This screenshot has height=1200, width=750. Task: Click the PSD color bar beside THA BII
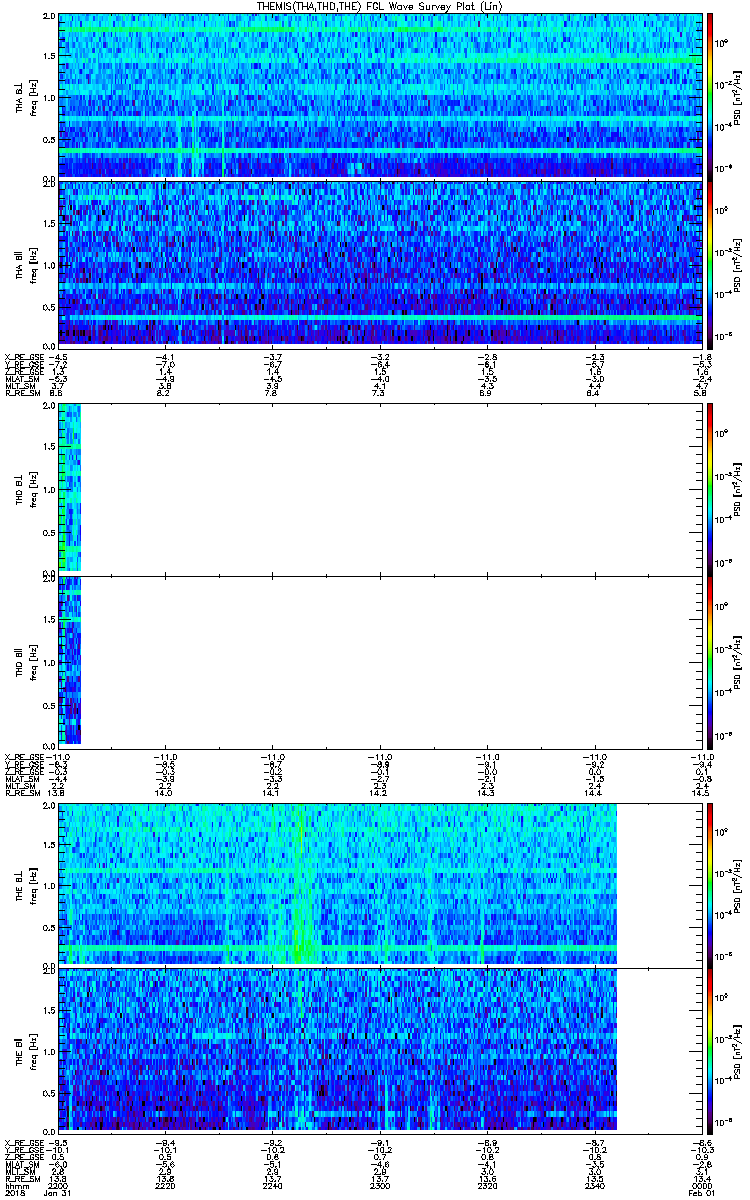(710, 263)
